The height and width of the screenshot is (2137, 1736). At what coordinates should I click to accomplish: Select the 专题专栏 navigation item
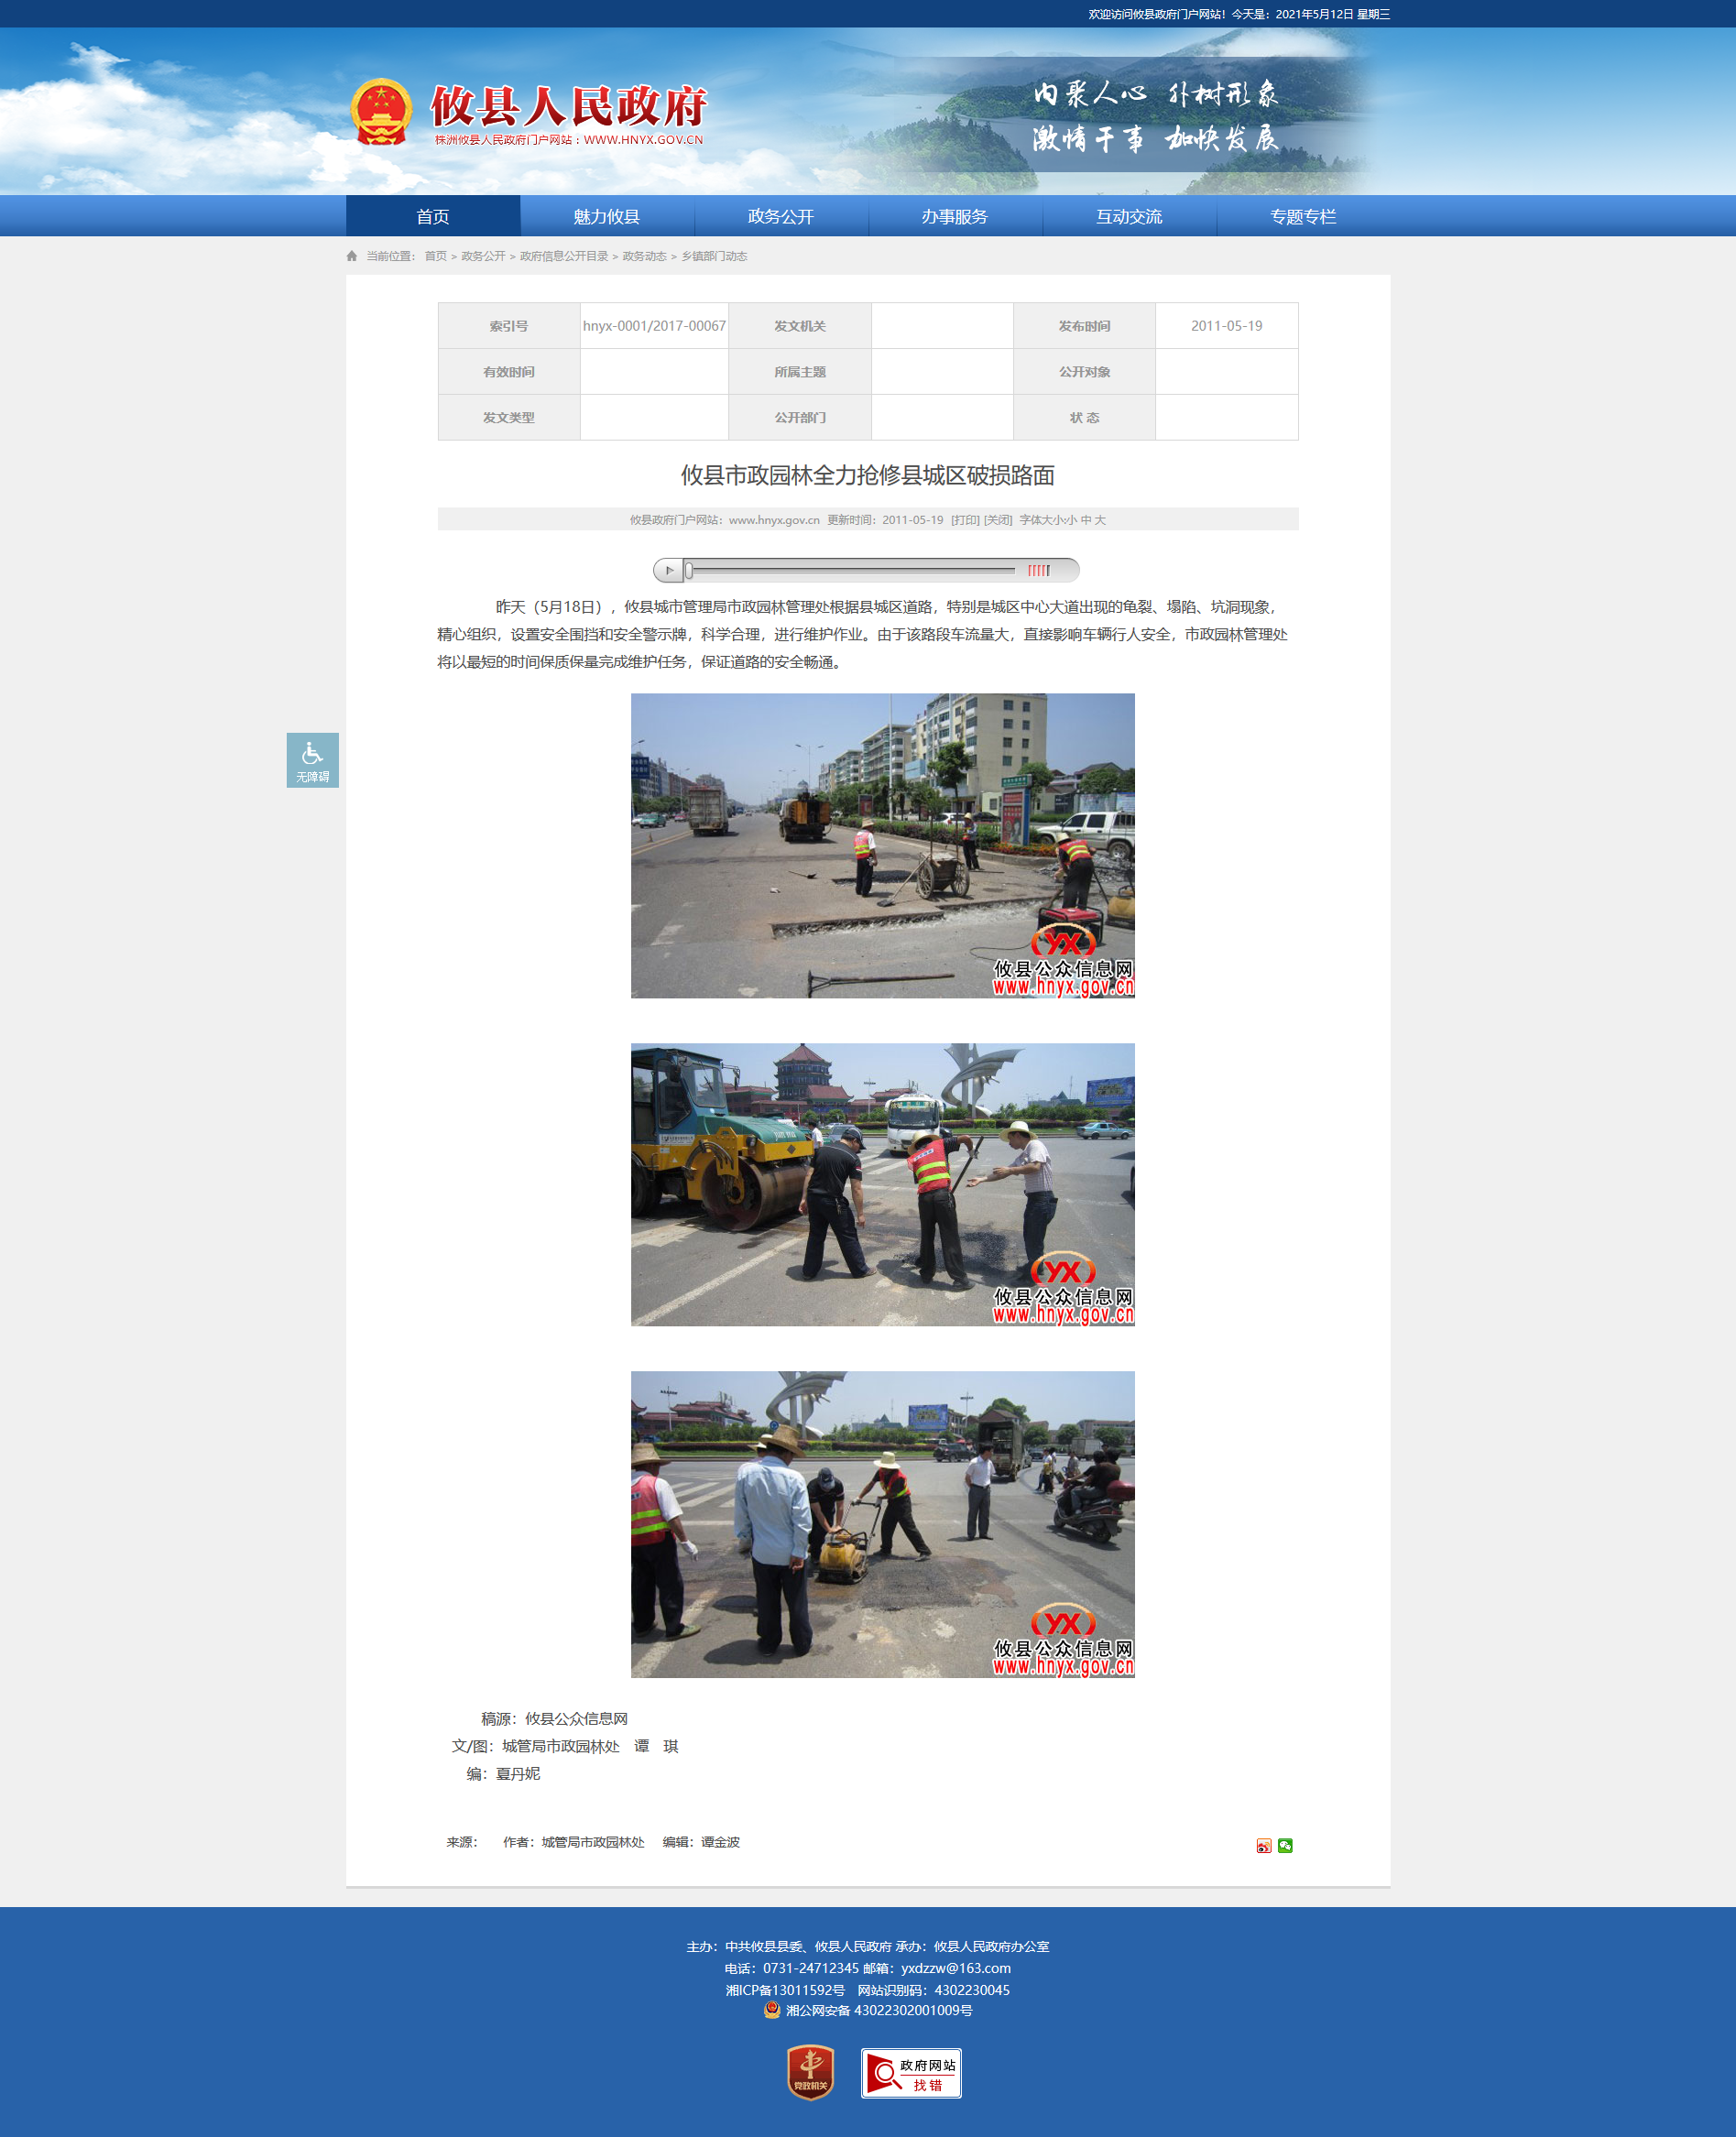click(x=1302, y=217)
